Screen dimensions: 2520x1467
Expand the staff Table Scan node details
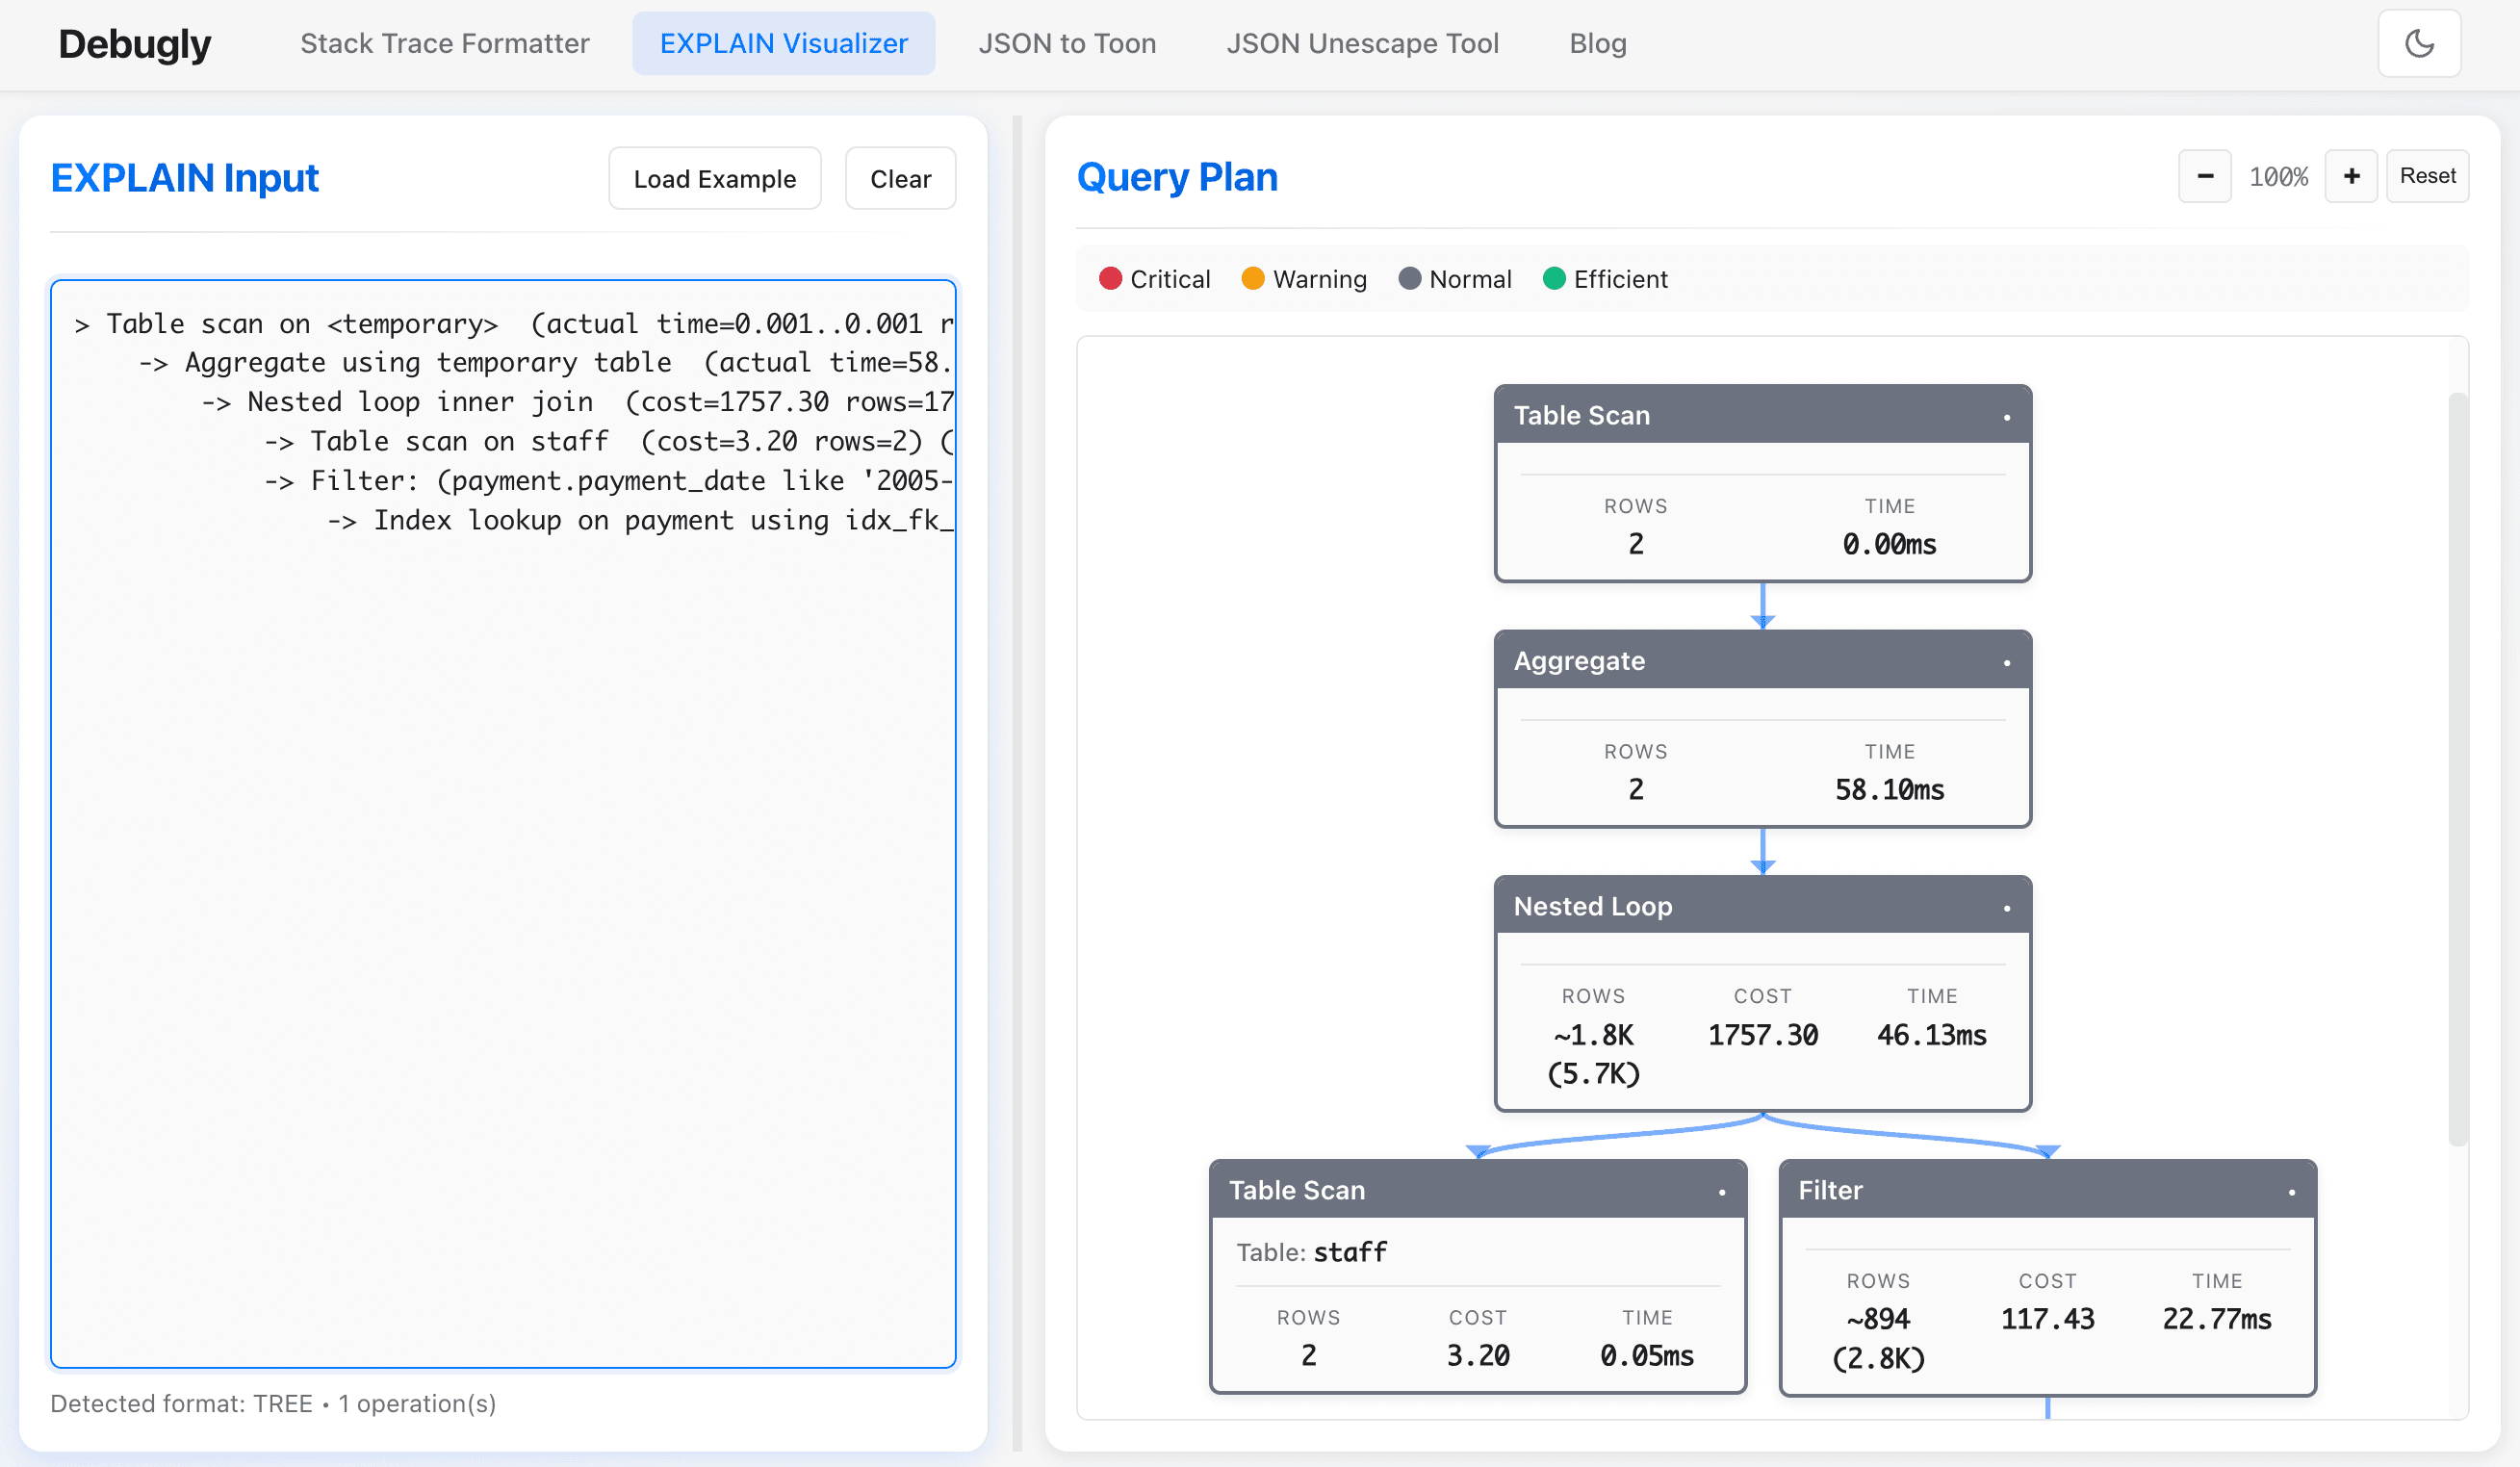(x=1721, y=1190)
